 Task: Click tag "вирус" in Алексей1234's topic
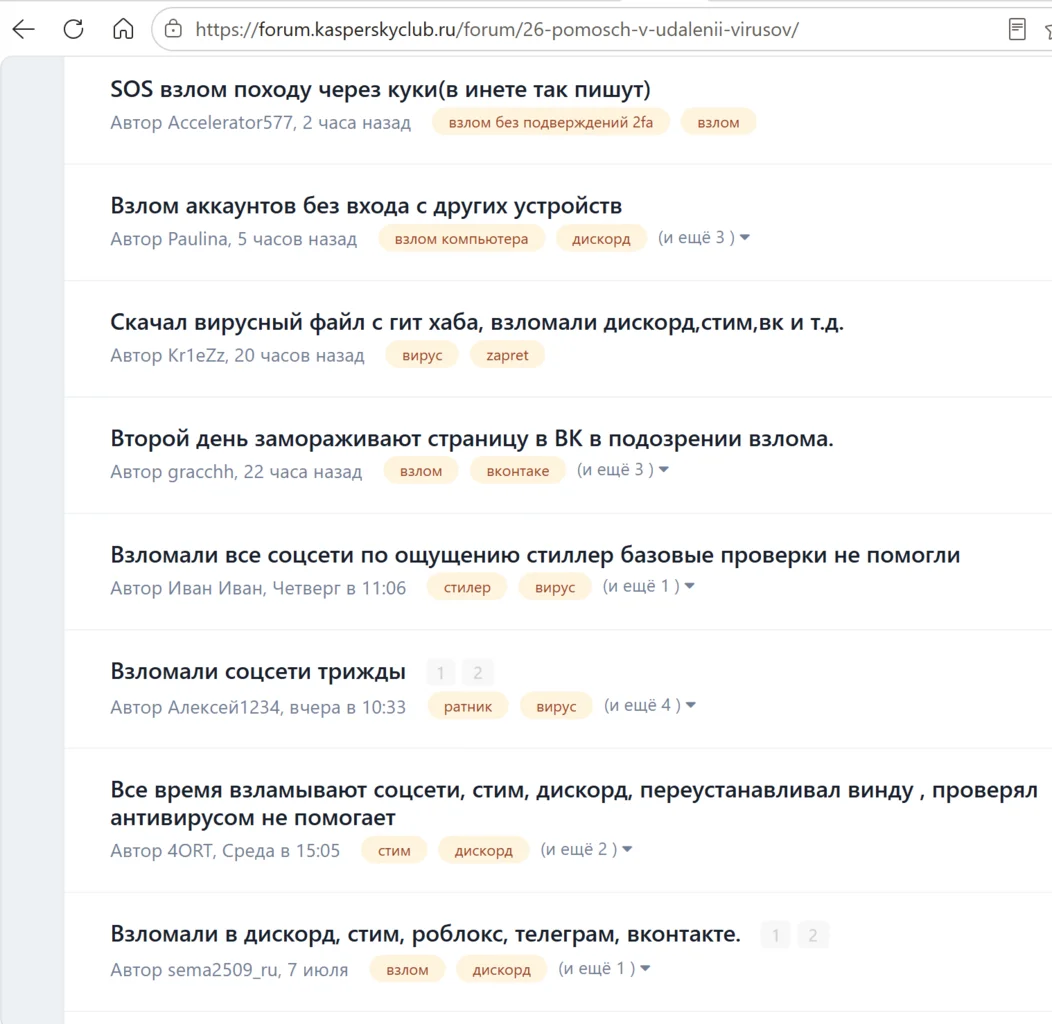[x=556, y=707]
